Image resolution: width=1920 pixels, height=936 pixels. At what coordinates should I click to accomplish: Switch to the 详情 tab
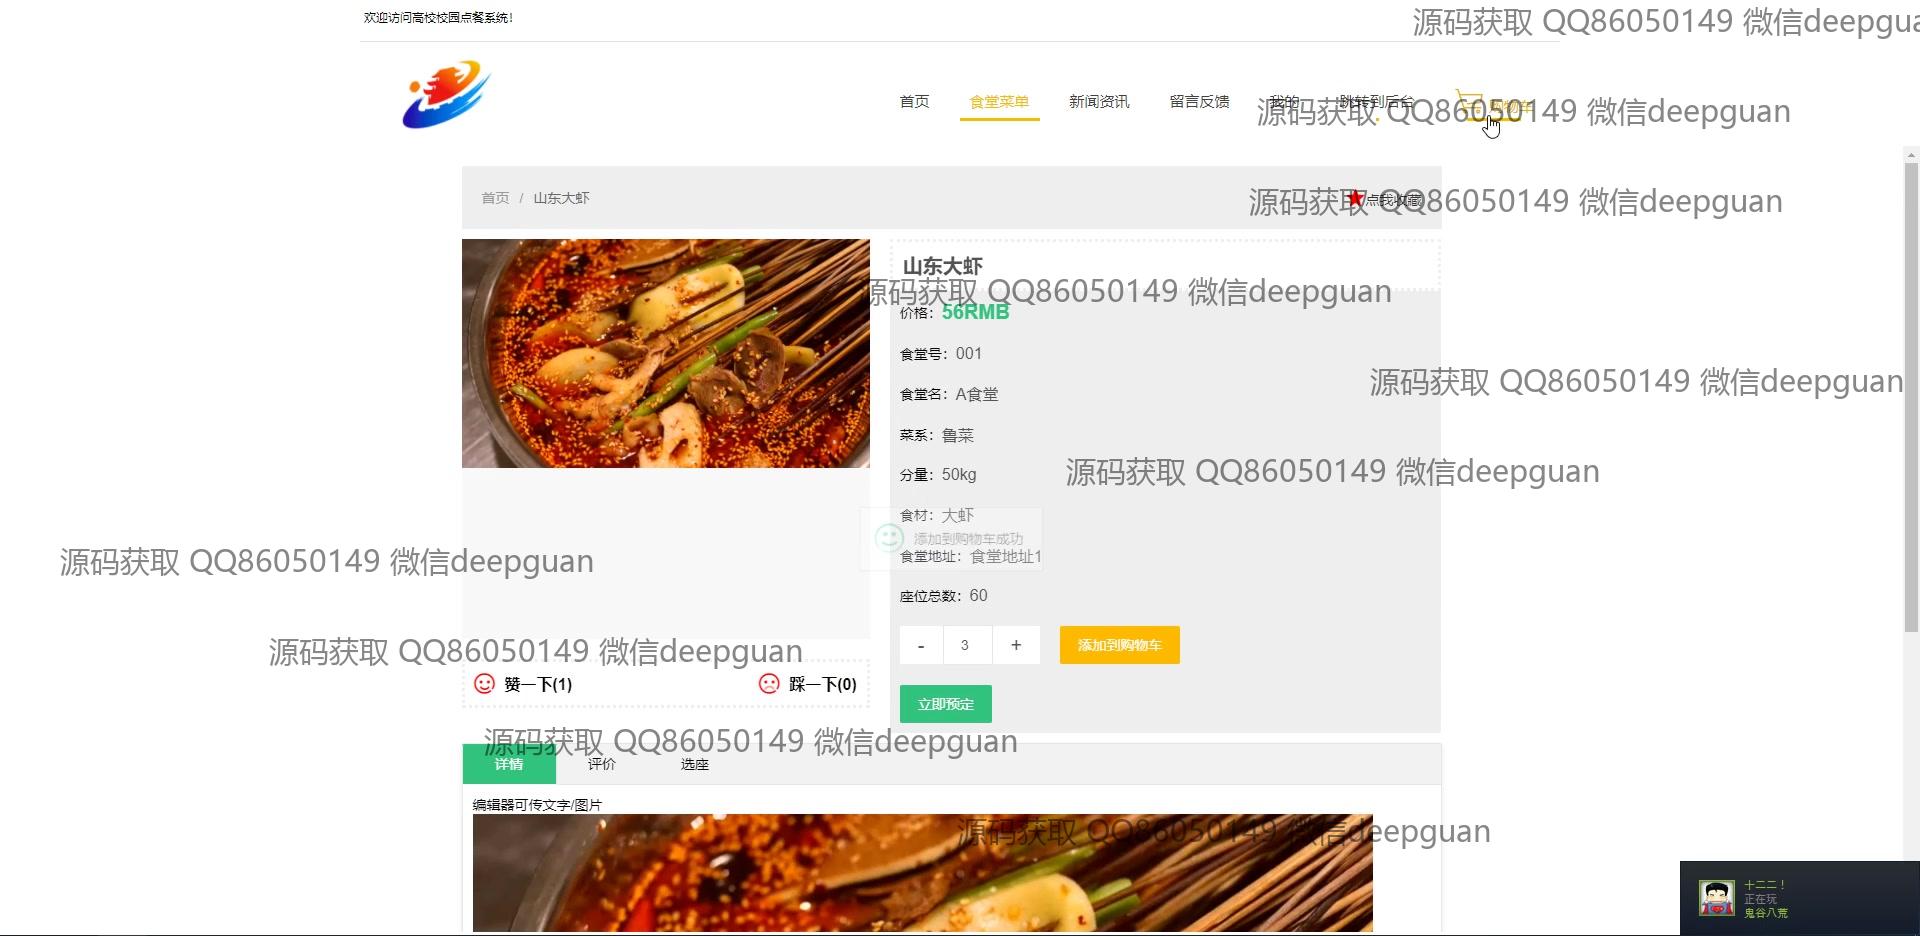coord(508,764)
